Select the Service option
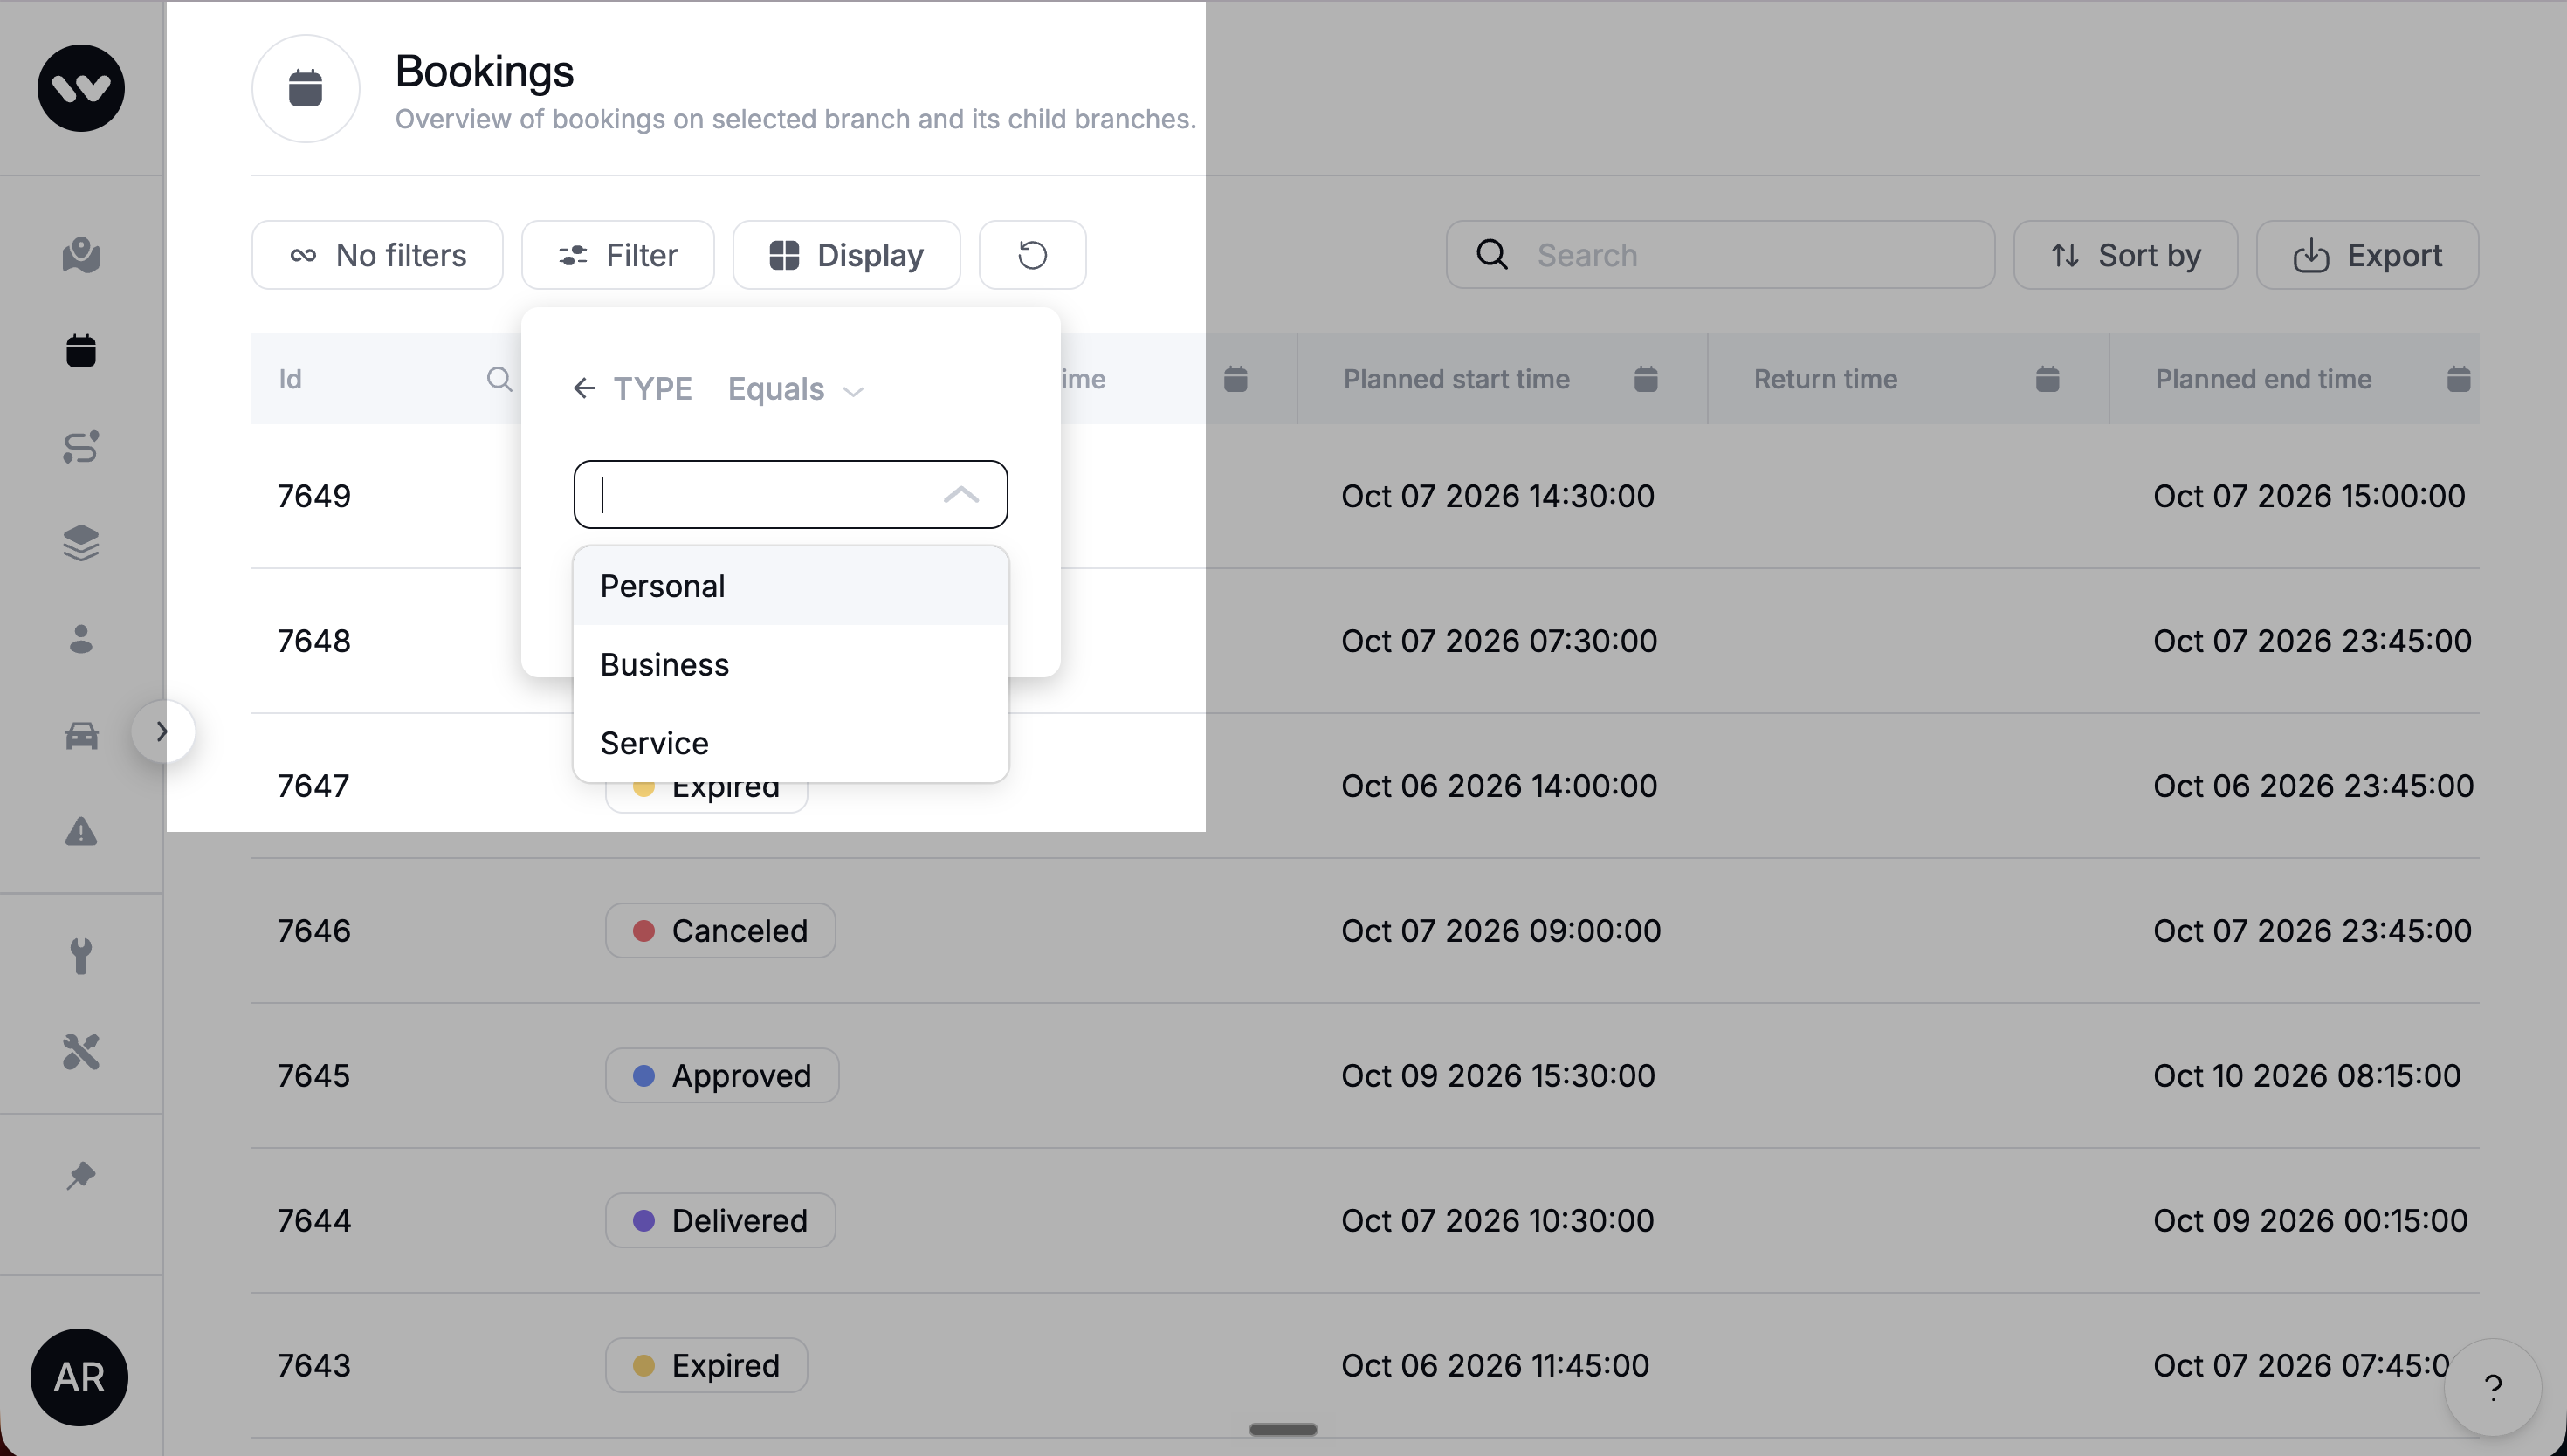This screenshot has height=1456, width=2567. [790, 743]
